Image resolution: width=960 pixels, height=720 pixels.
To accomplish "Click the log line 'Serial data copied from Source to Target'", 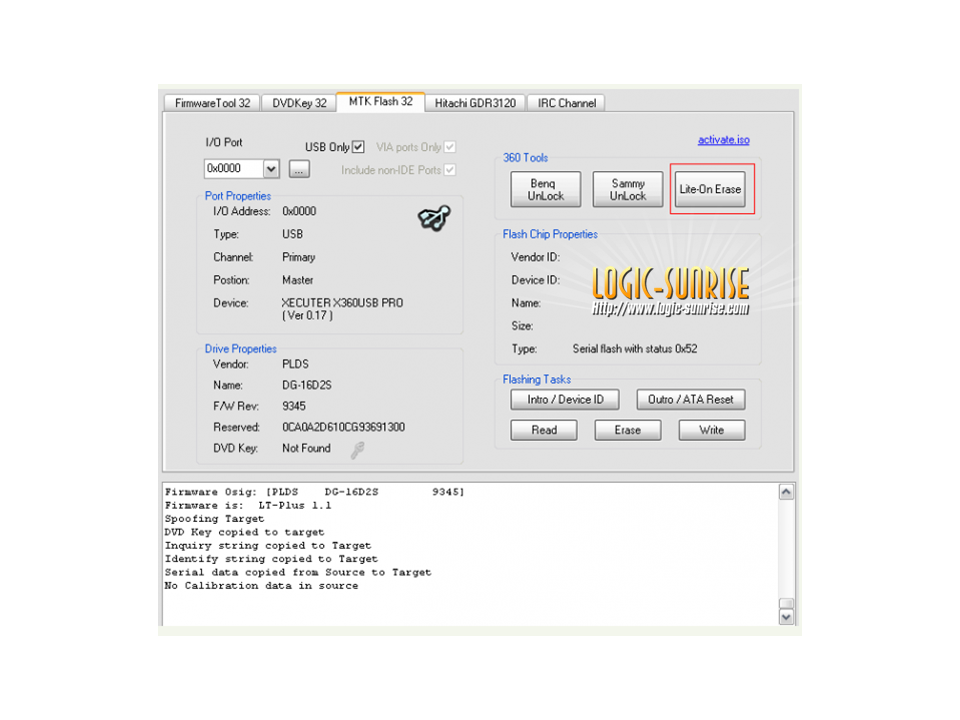I will [x=298, y=572].
